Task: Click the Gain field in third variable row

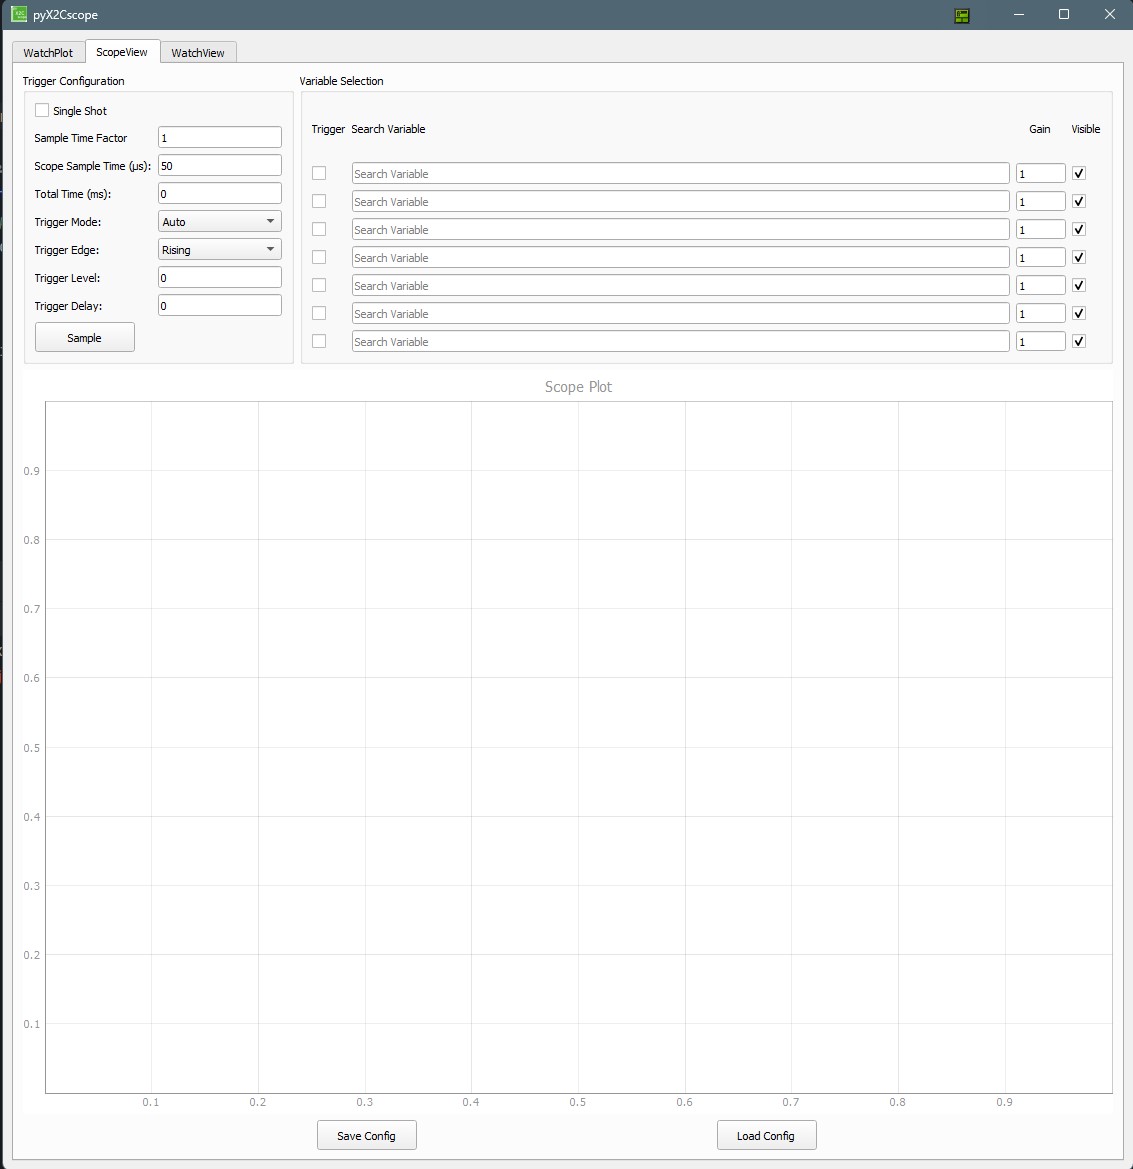Action: (x=1041, y=229)
